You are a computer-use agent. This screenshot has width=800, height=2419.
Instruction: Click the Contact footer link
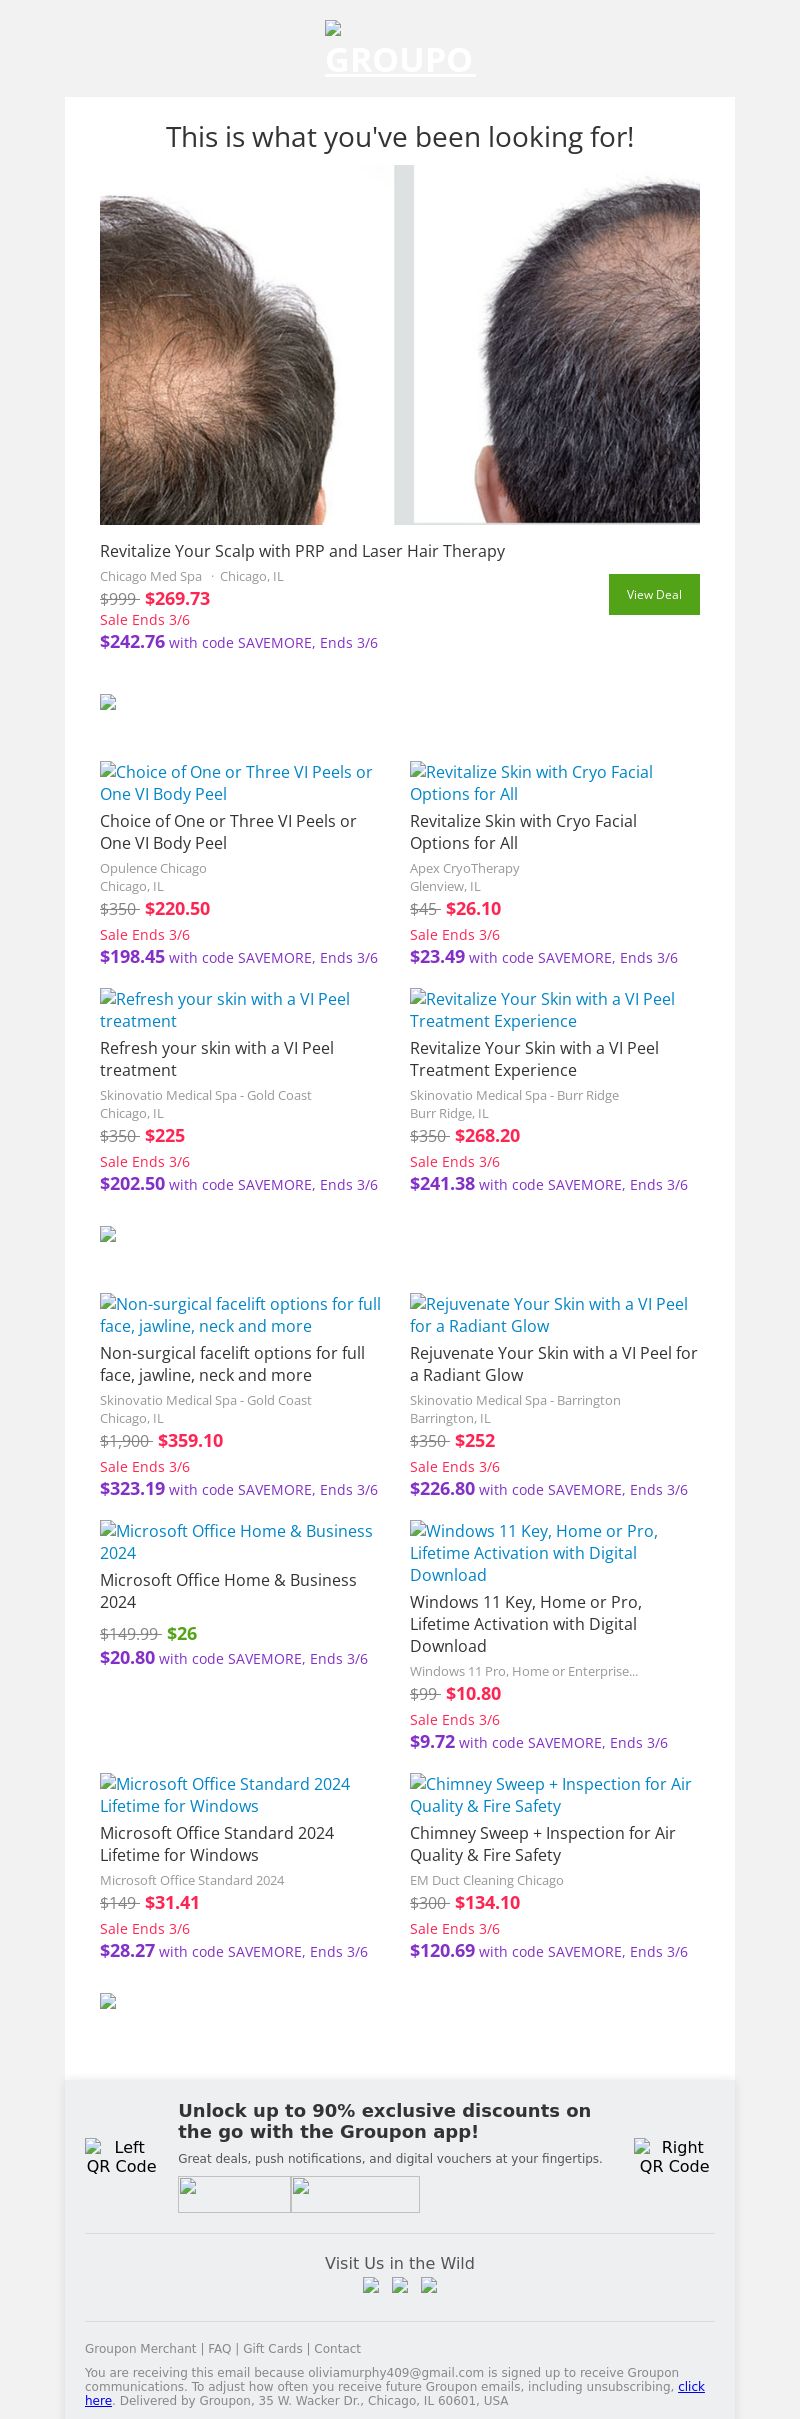[338, 2349]
